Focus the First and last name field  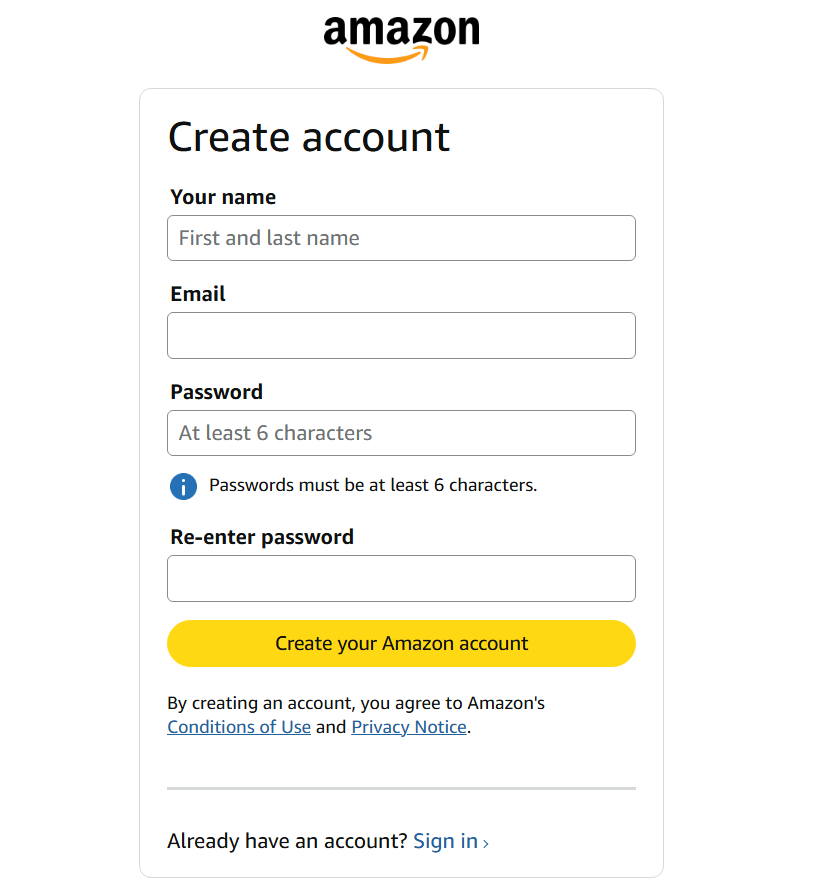click(401, 238)
